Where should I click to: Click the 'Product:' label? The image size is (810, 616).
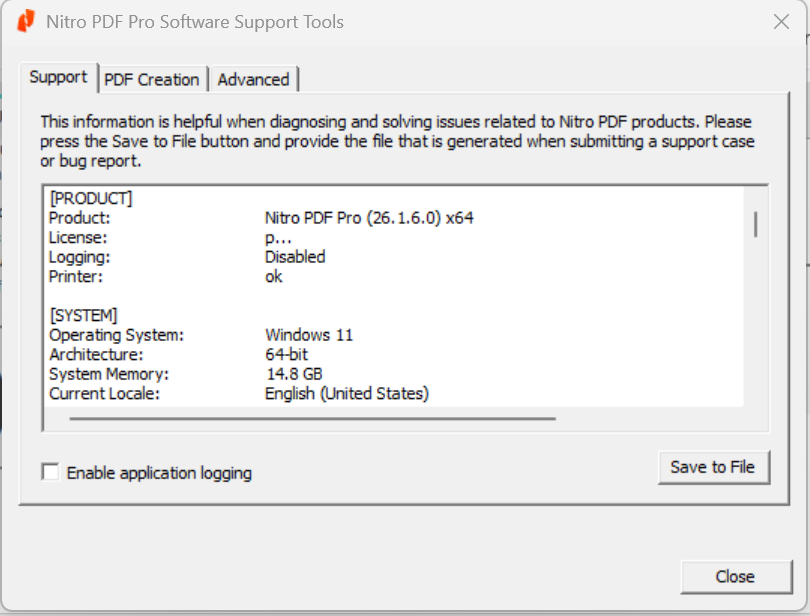tap(80, 218)
